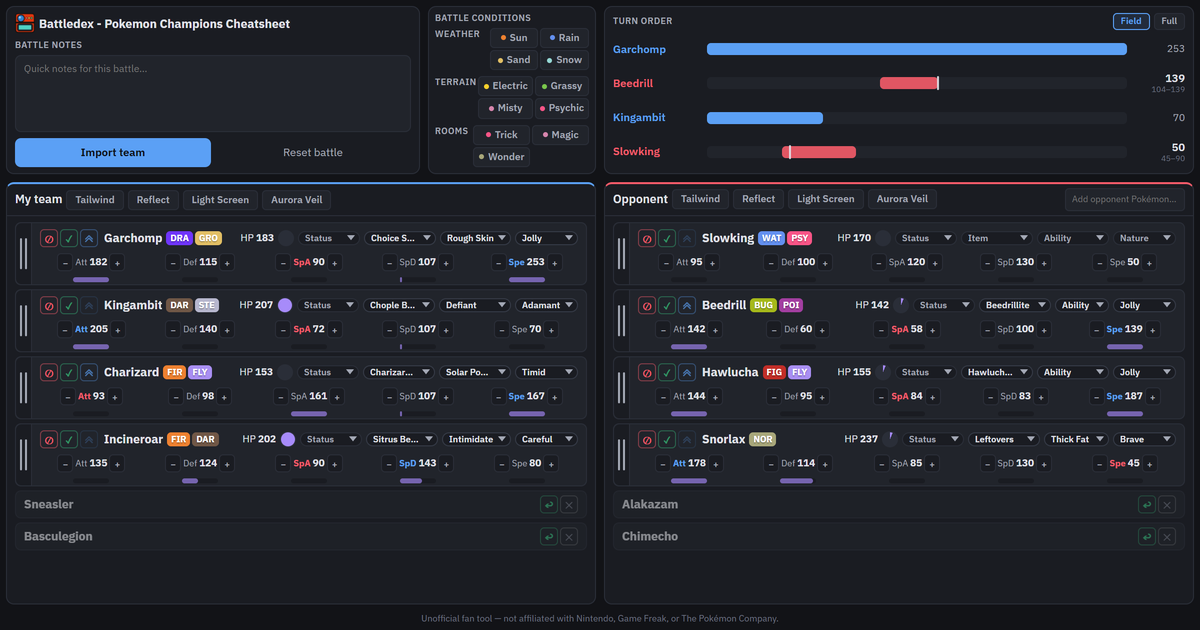Click Charizard's green checkmark icon
Image resolution: width=1200 pixels, height=630 pixels.
(68, 372)
